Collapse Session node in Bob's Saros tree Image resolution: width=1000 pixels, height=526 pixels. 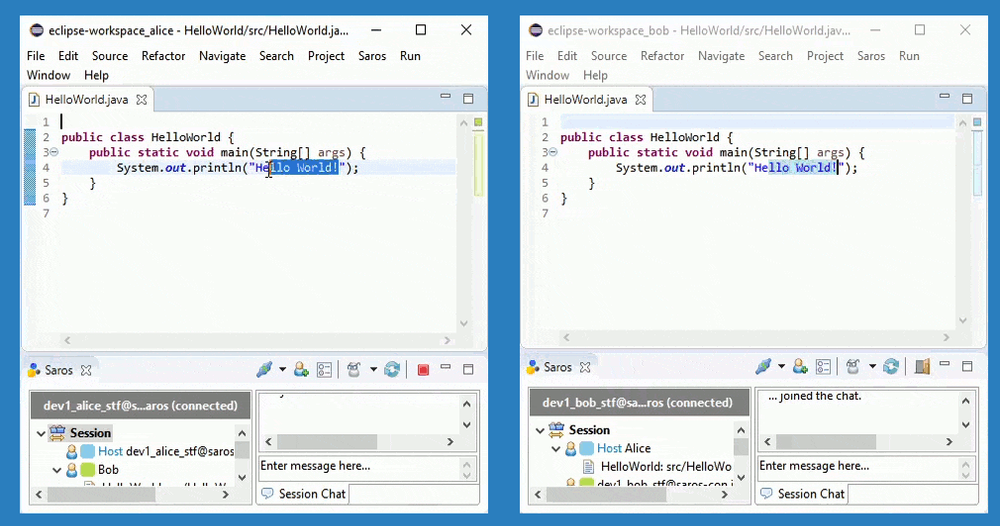pos(540,430)
